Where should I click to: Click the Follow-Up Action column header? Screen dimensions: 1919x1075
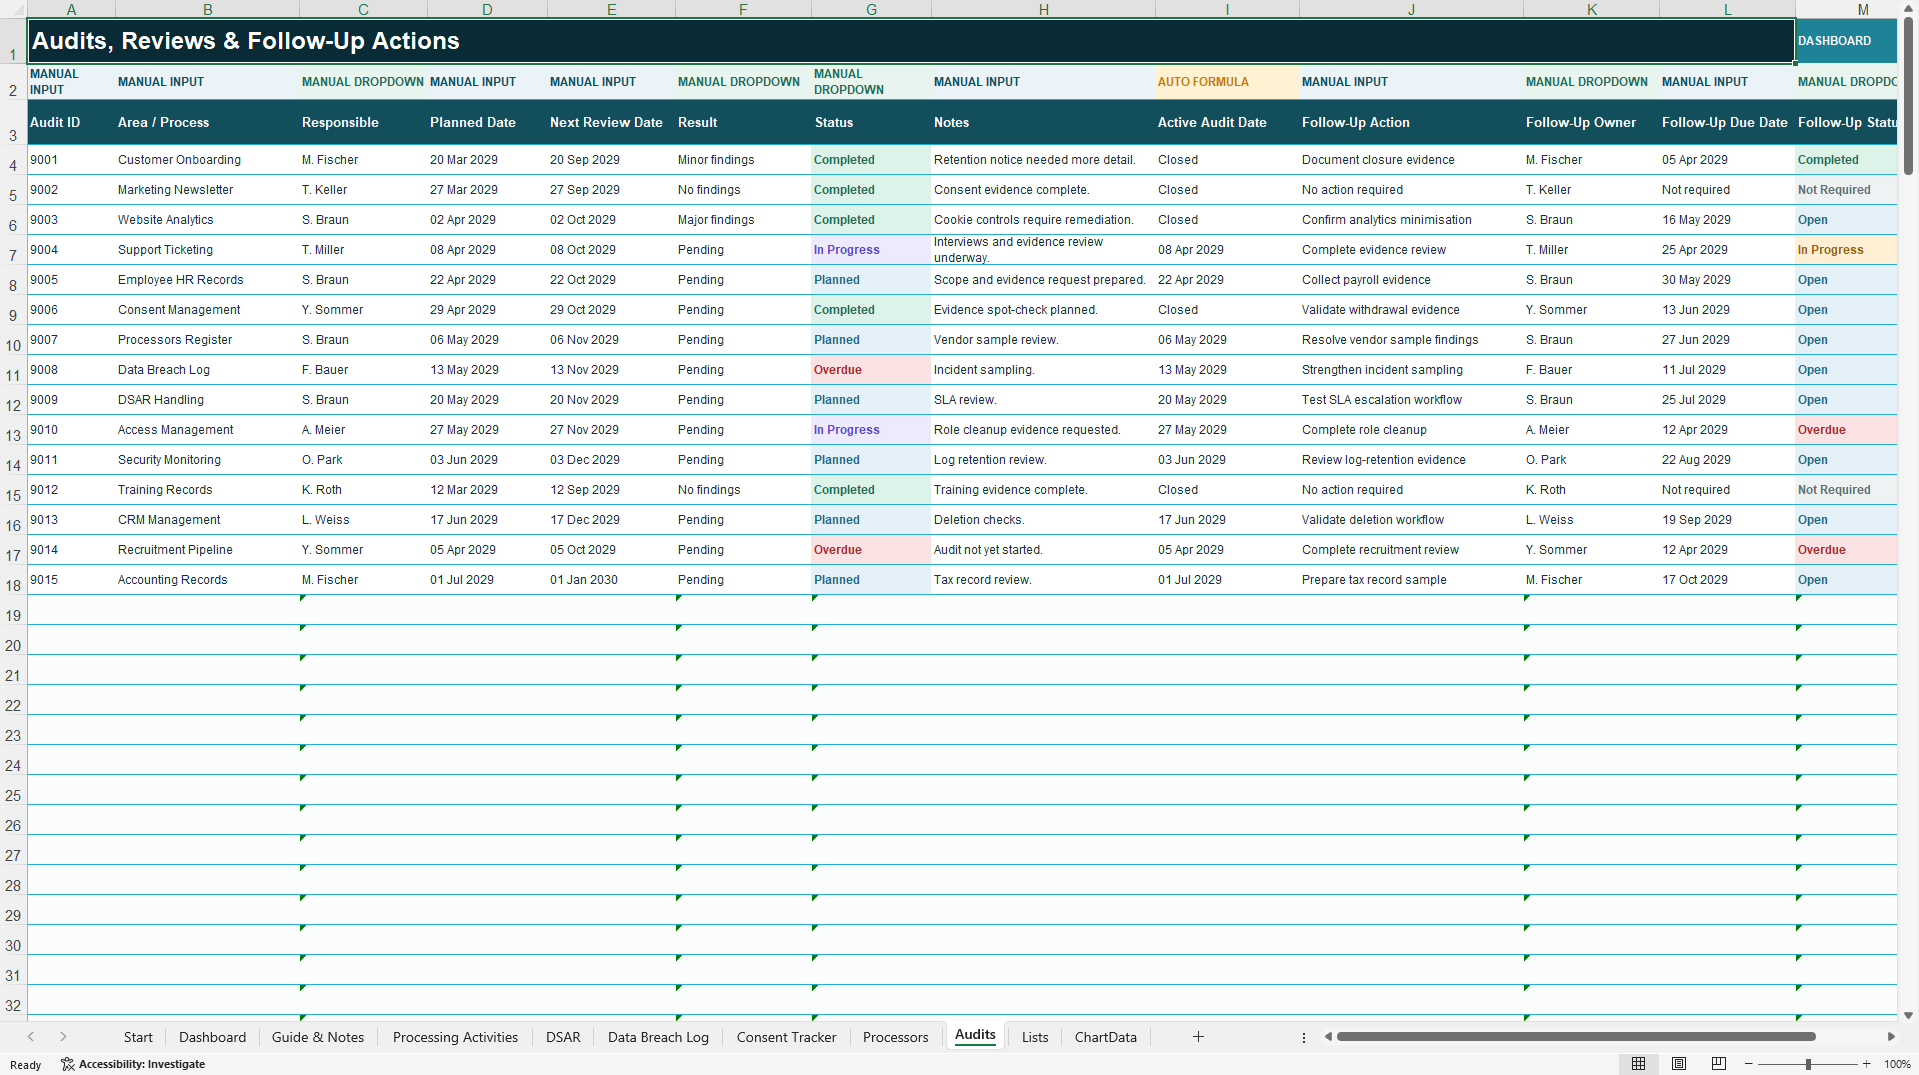tap(1411, 122)
